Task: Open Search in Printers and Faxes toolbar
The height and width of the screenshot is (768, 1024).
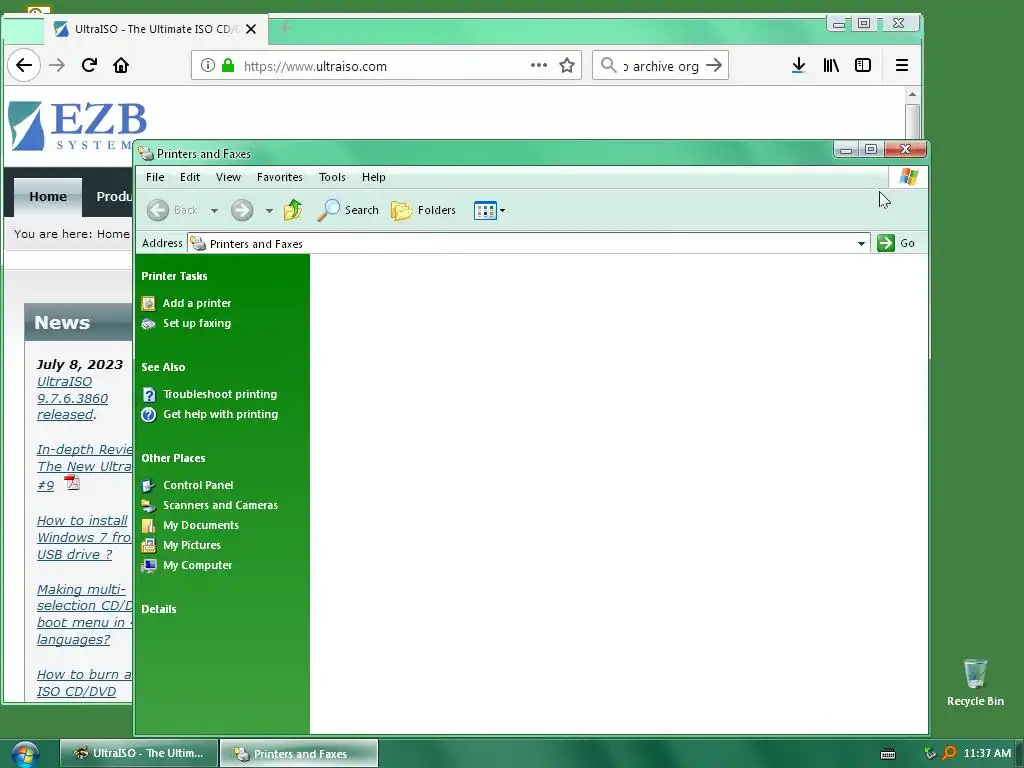Action: point(348,210)
